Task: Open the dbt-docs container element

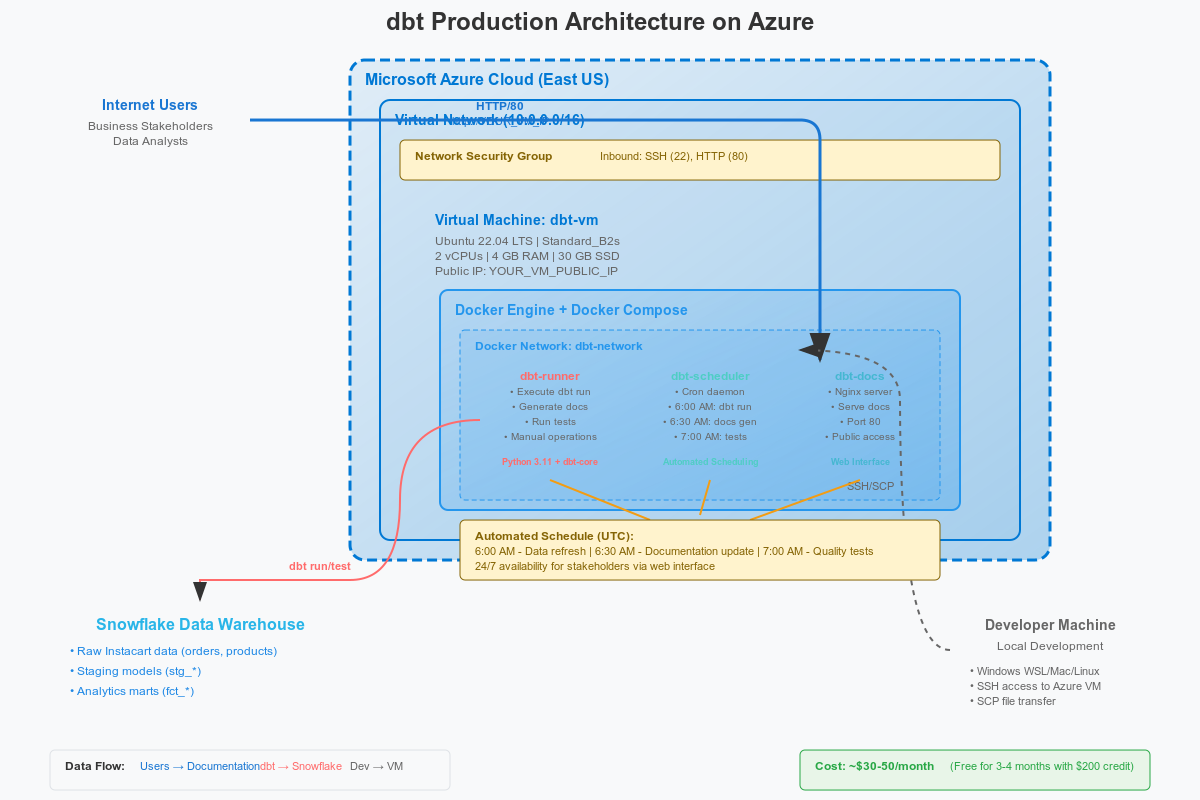Action: [x=860, y=375]
